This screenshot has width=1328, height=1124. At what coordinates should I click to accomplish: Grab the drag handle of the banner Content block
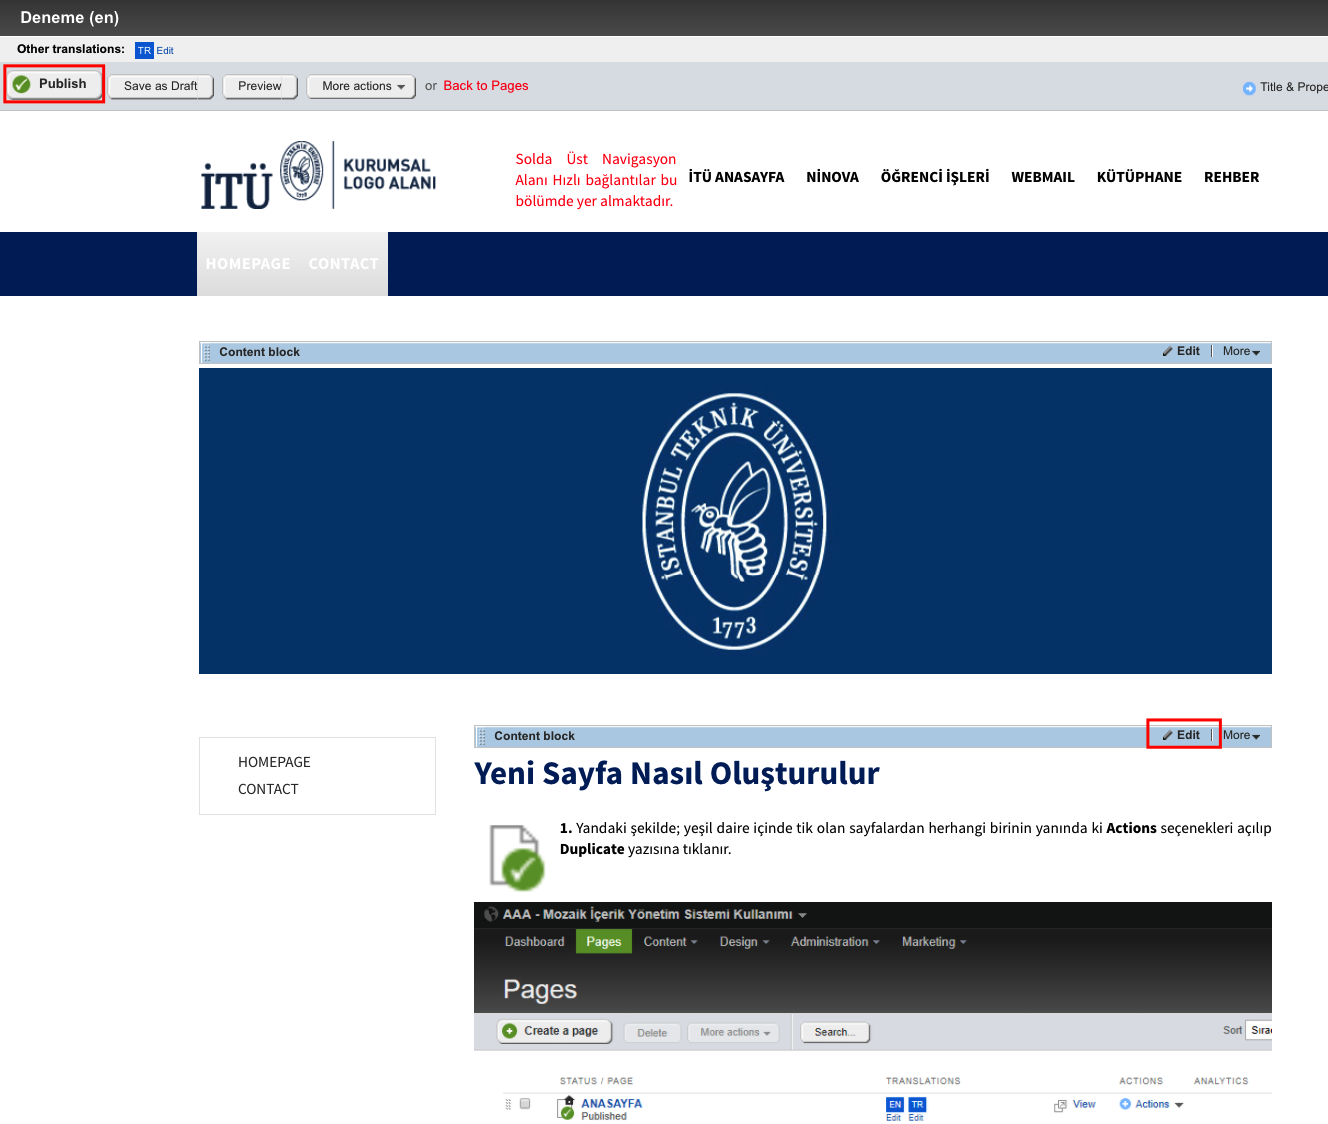pyautogui.click(x=207, y=352)
